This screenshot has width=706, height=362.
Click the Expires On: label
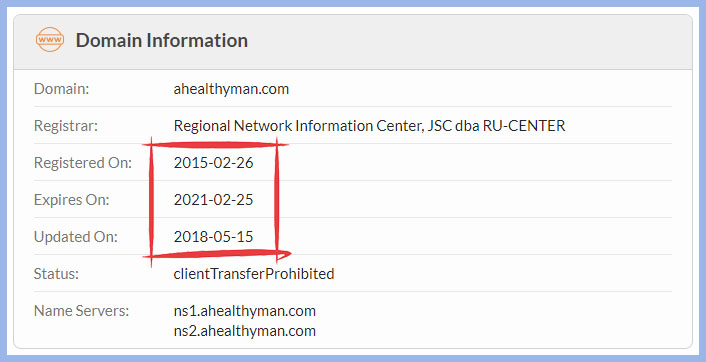pyautogui.click(x=72, y=199)
